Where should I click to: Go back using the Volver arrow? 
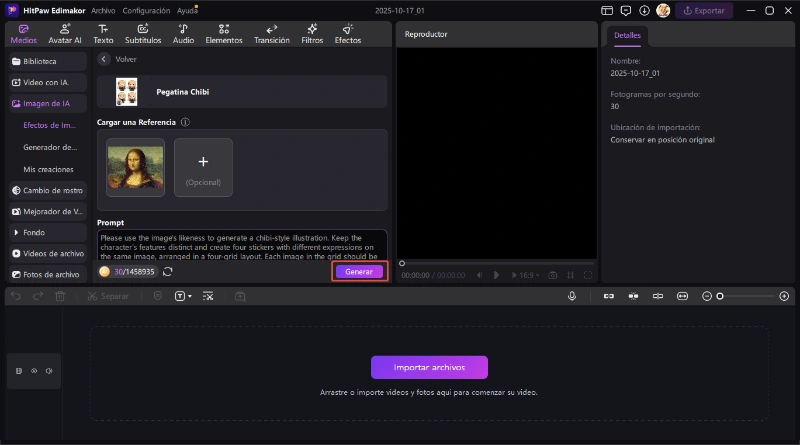104,59
